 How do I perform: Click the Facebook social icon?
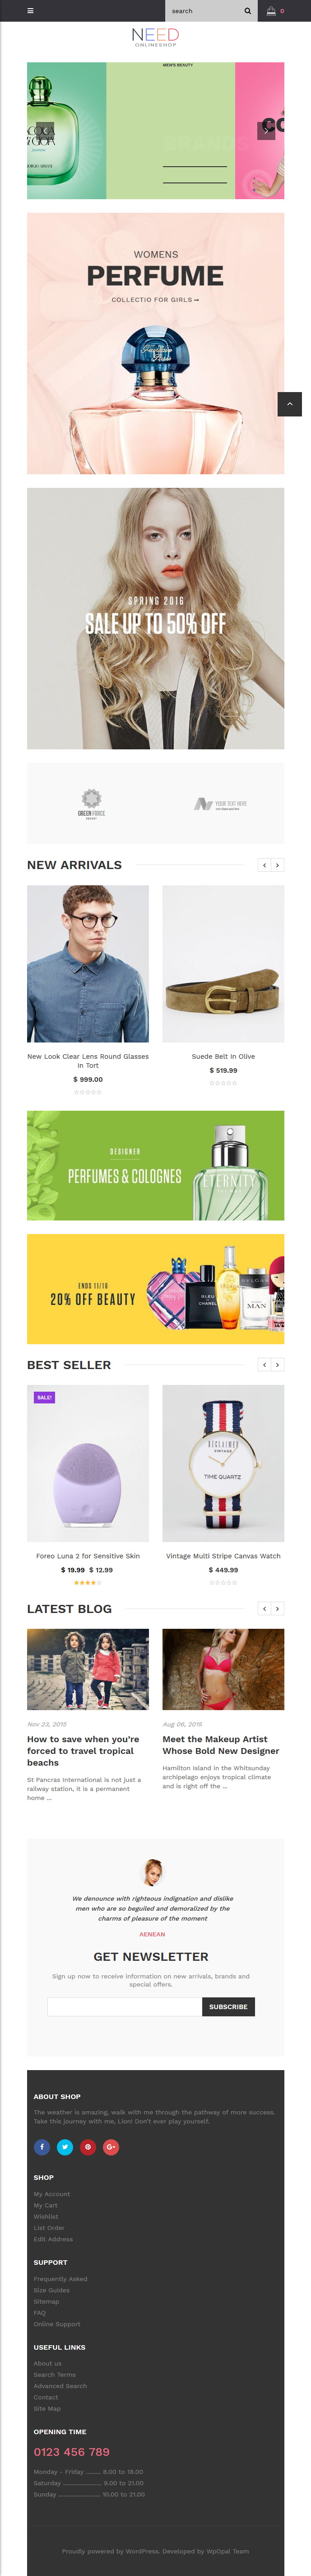coord(42,2146)
